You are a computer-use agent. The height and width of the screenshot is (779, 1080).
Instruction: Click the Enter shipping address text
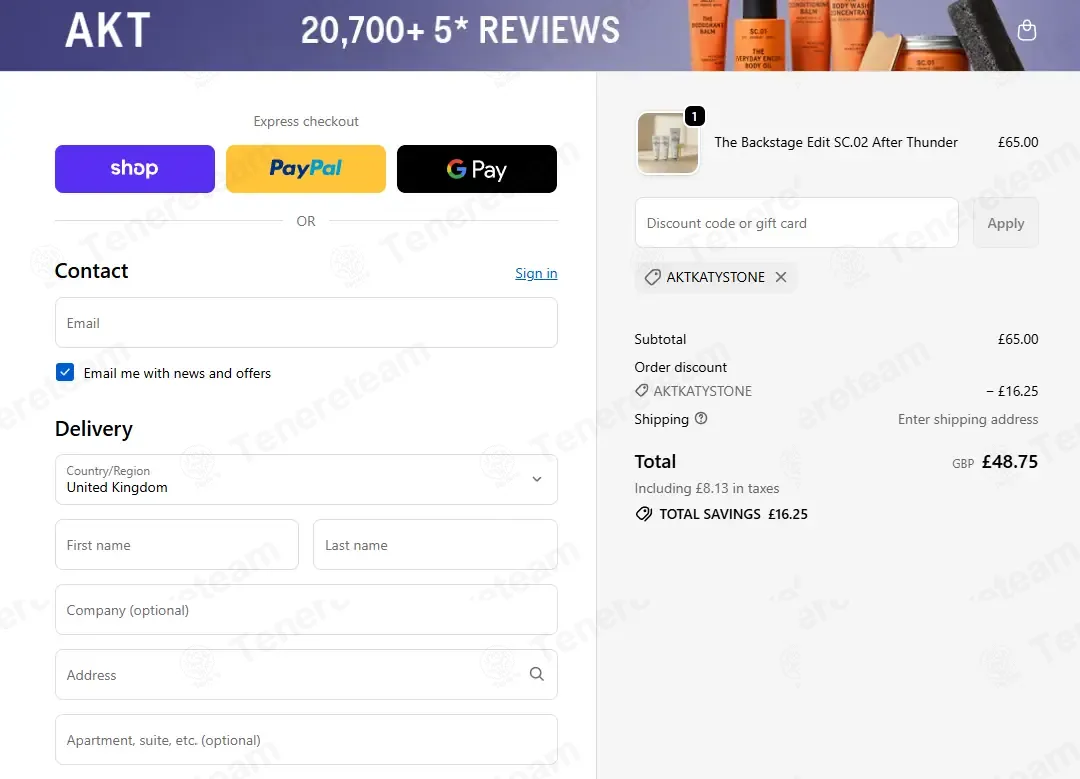pyautogui.click(x=968, y=419)
